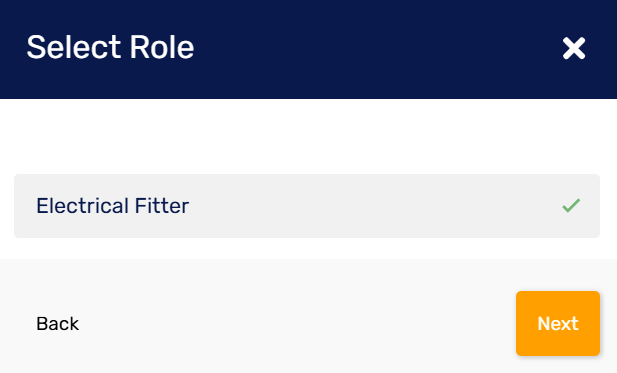Toggle the Electrical Fitter row selection
The width and height of the screenshot is (617, 373).
click(307, 206)
